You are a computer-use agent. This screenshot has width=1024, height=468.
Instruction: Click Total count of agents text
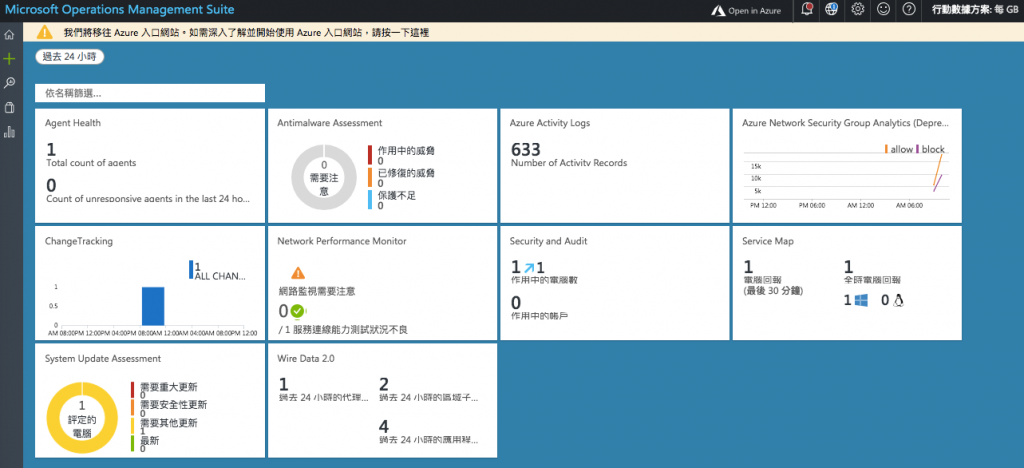click(91, 163)
